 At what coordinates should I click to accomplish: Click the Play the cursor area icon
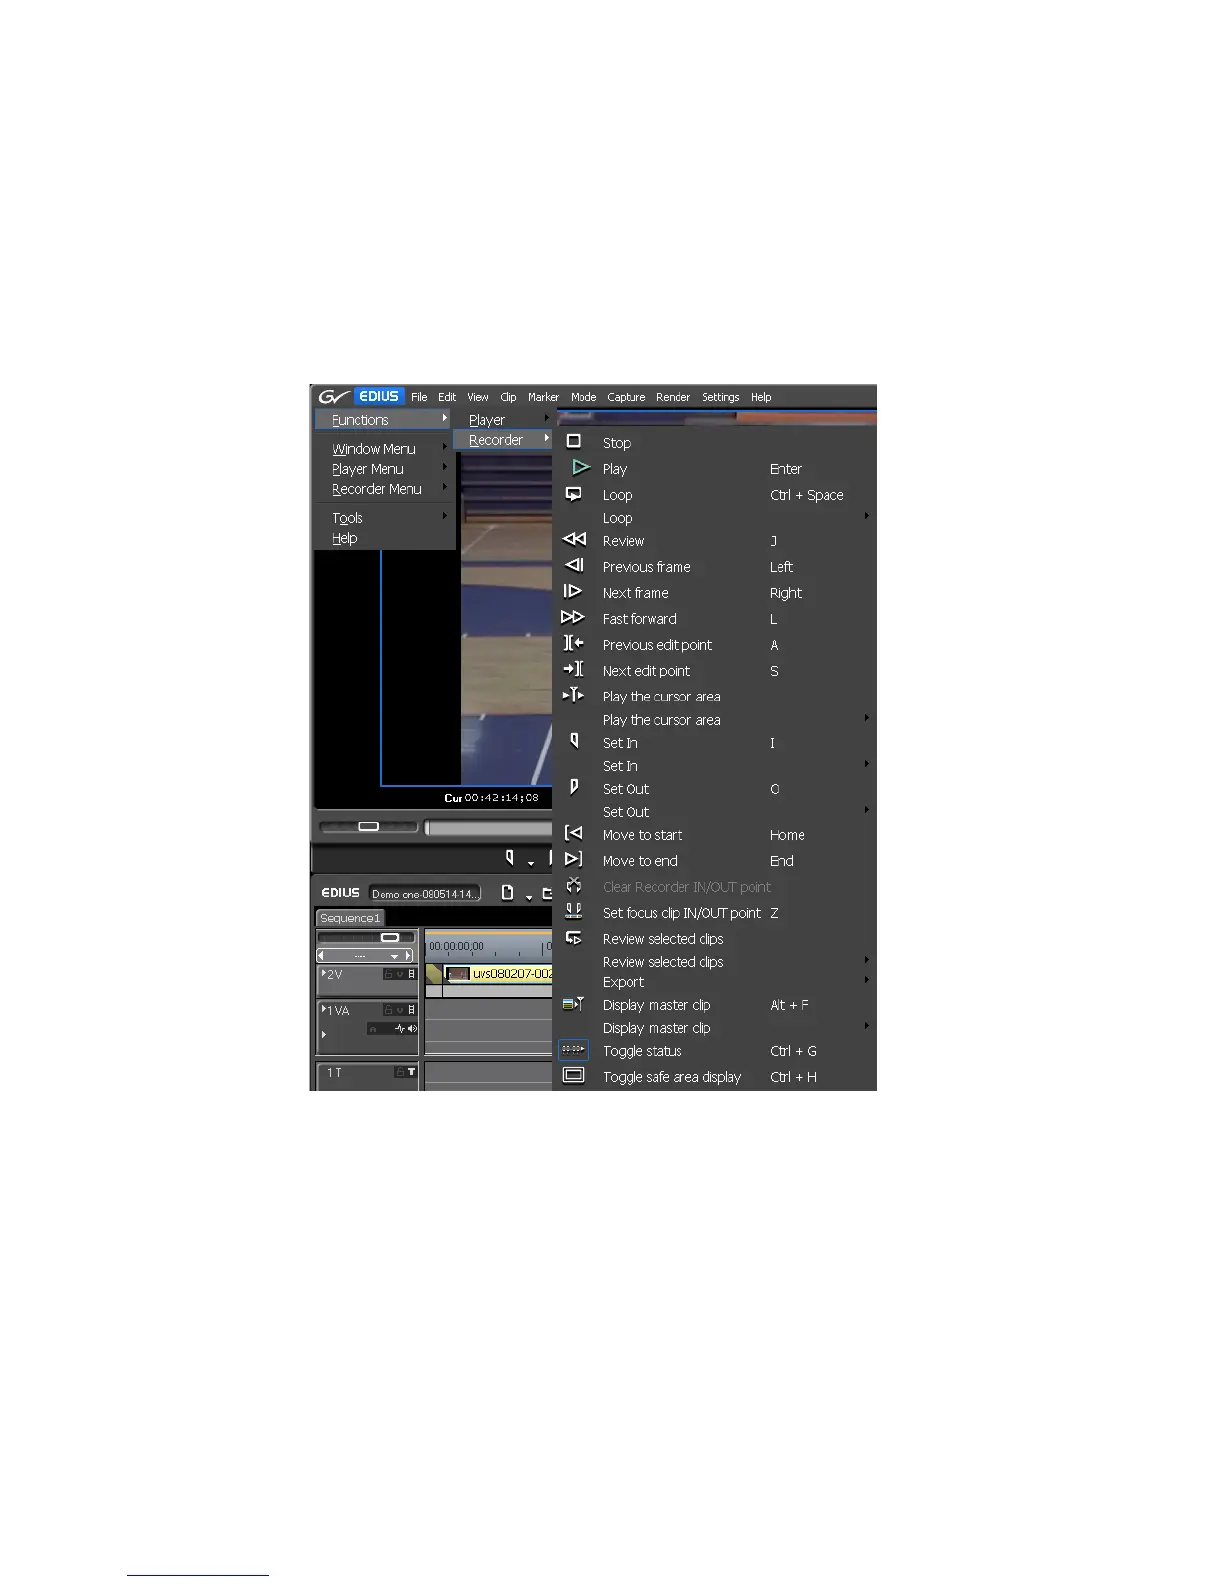pos(573,695)
